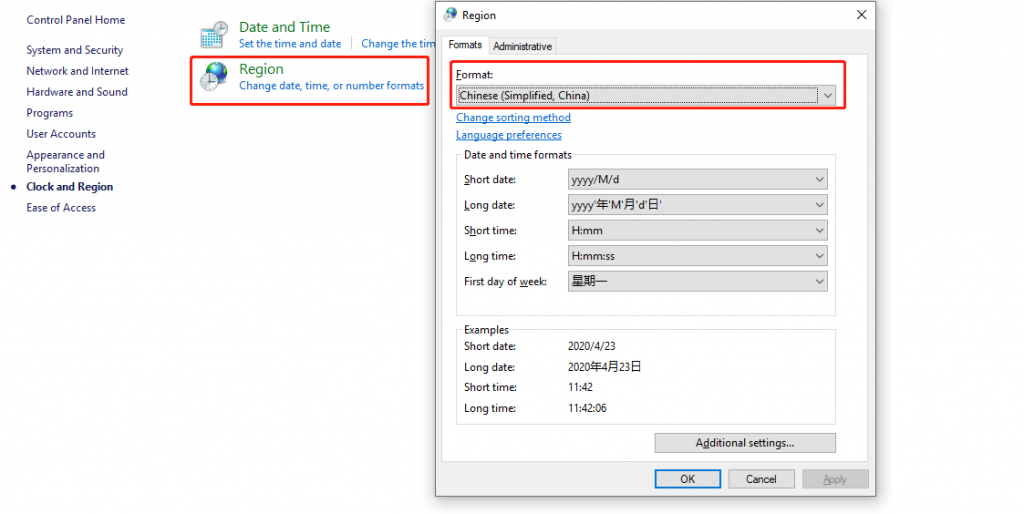Open Appearance and Personalization category
Image resolution: width=1024 pixels, height=514 pixels.
point(65,161)
